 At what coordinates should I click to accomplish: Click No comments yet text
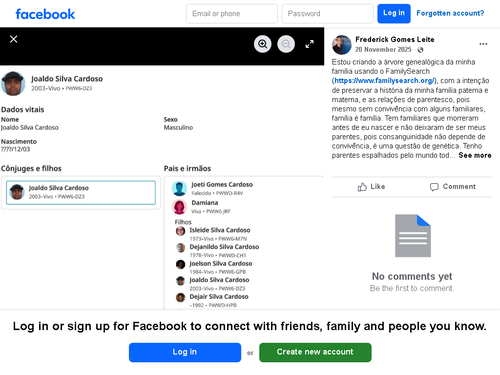[412, 276]
